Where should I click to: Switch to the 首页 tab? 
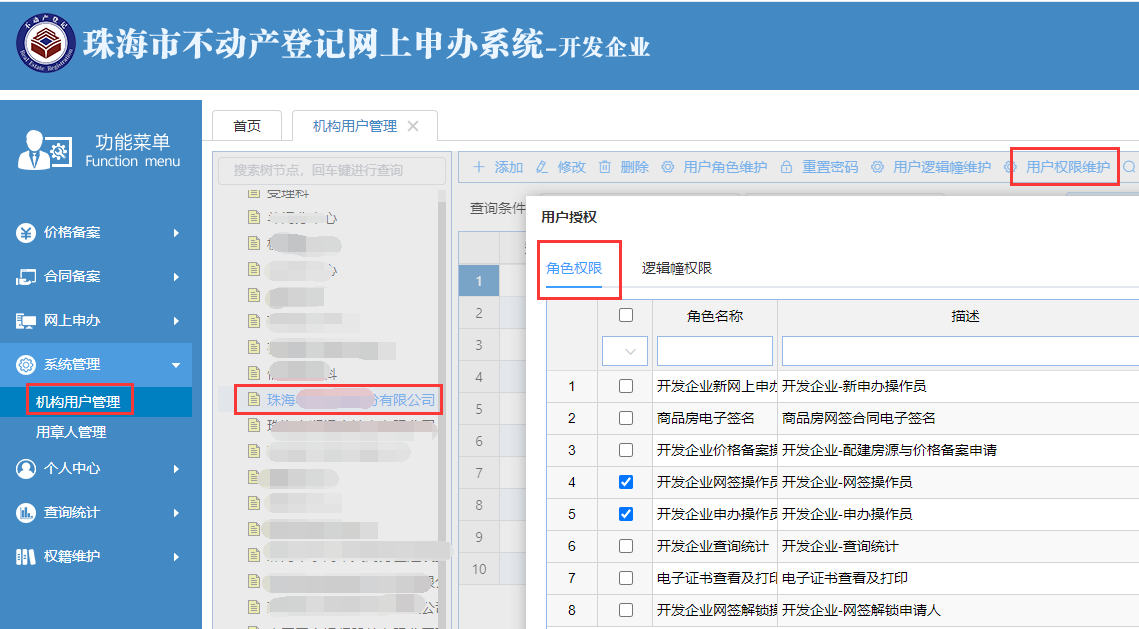pyautogui.click(x=247, y=126)
